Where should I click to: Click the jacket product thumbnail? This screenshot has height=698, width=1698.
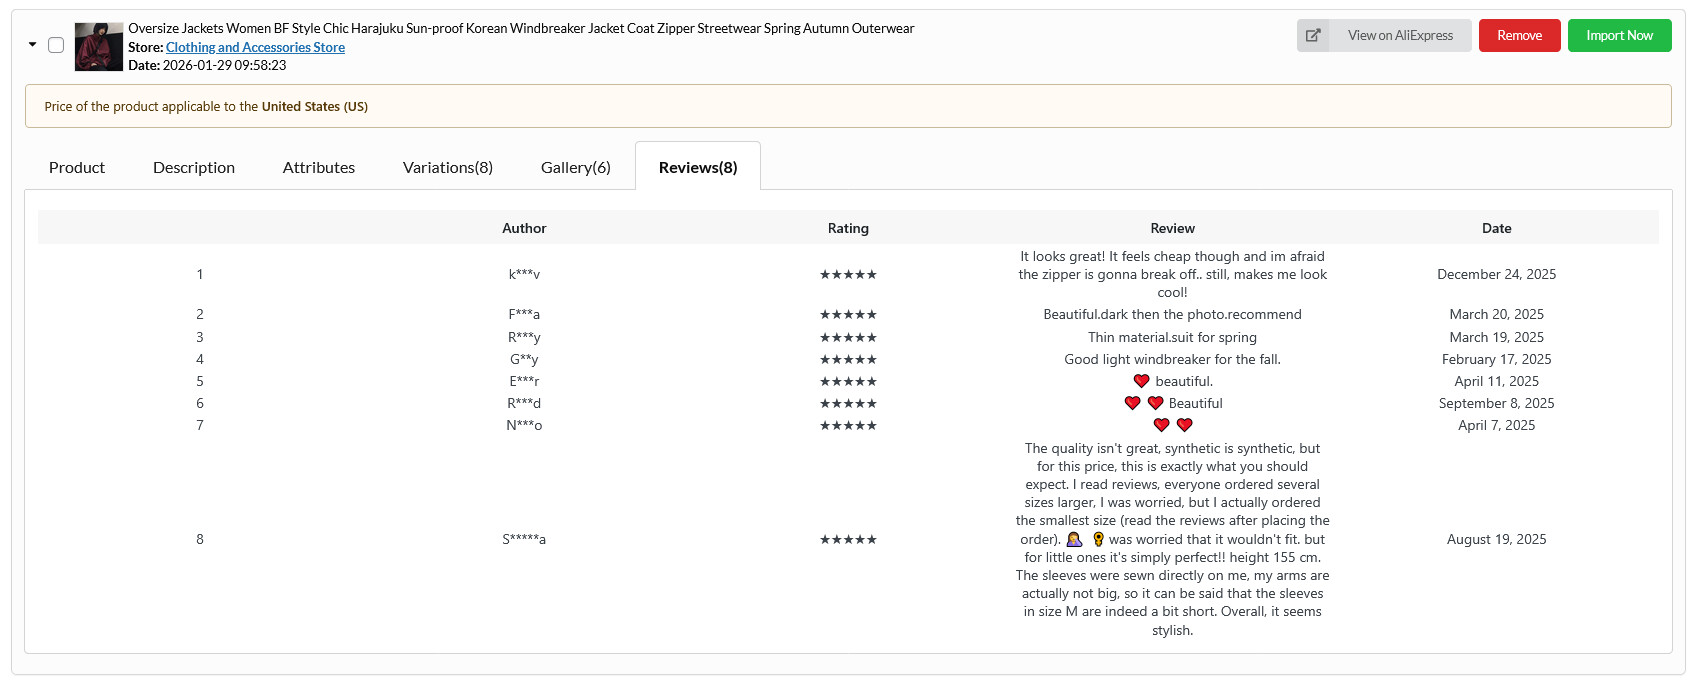pos(99,47)
